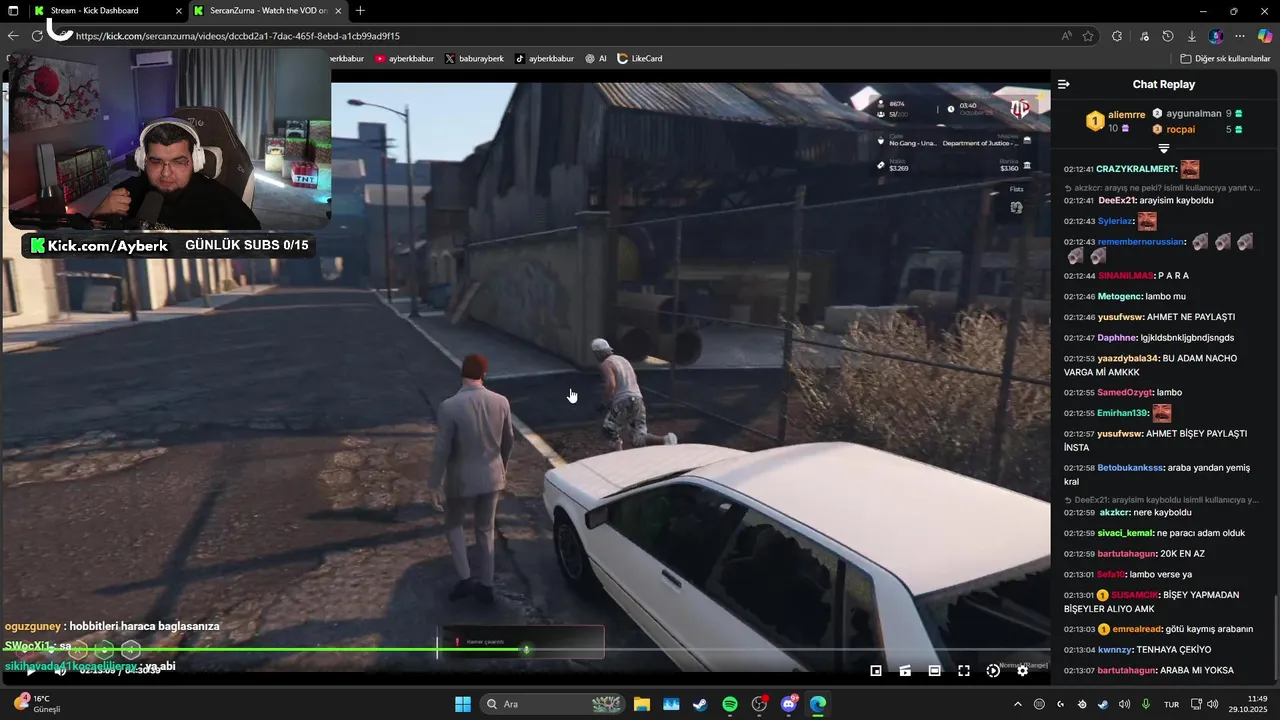
Task: Click the chat panel scrollbar
Action: coord(1275,638)
